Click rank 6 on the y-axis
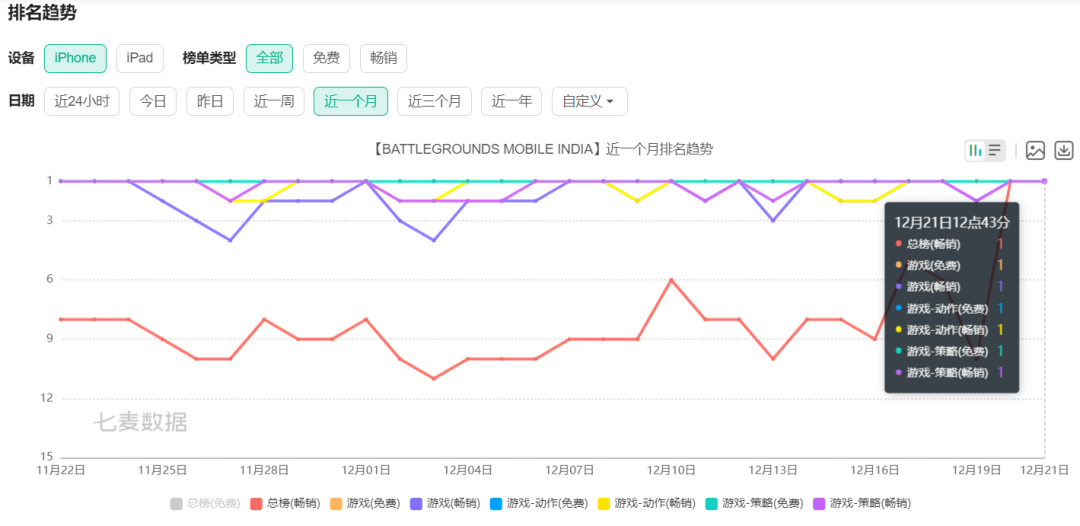 [x=50, y=280]
